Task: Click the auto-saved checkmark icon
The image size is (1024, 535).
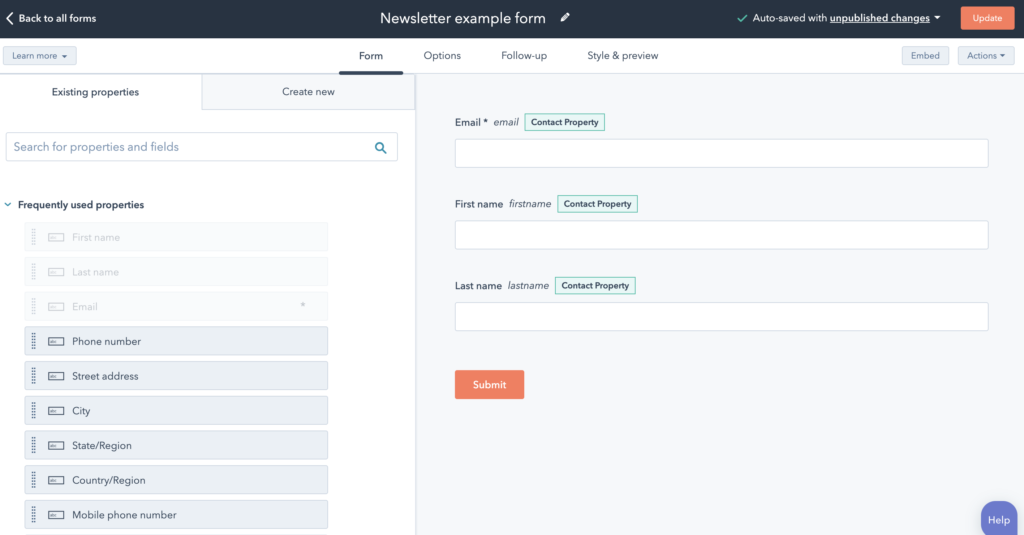Action: [742, 18]
